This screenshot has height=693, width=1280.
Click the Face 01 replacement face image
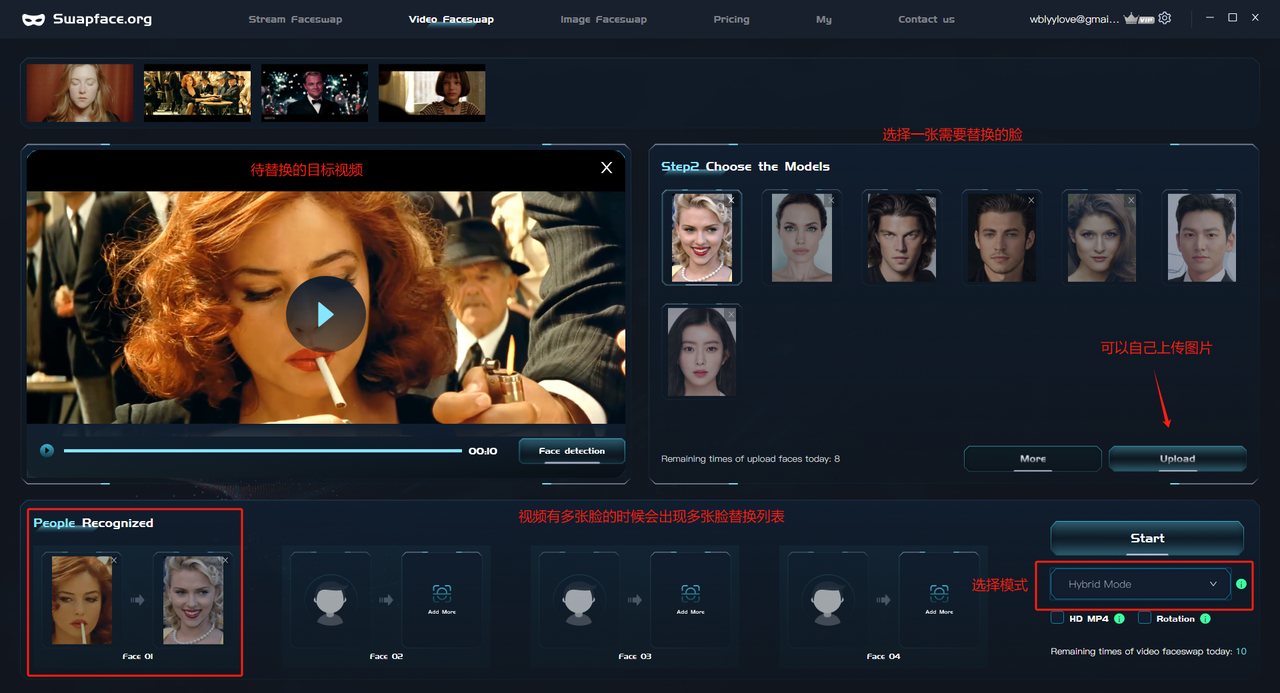point(193,600)
